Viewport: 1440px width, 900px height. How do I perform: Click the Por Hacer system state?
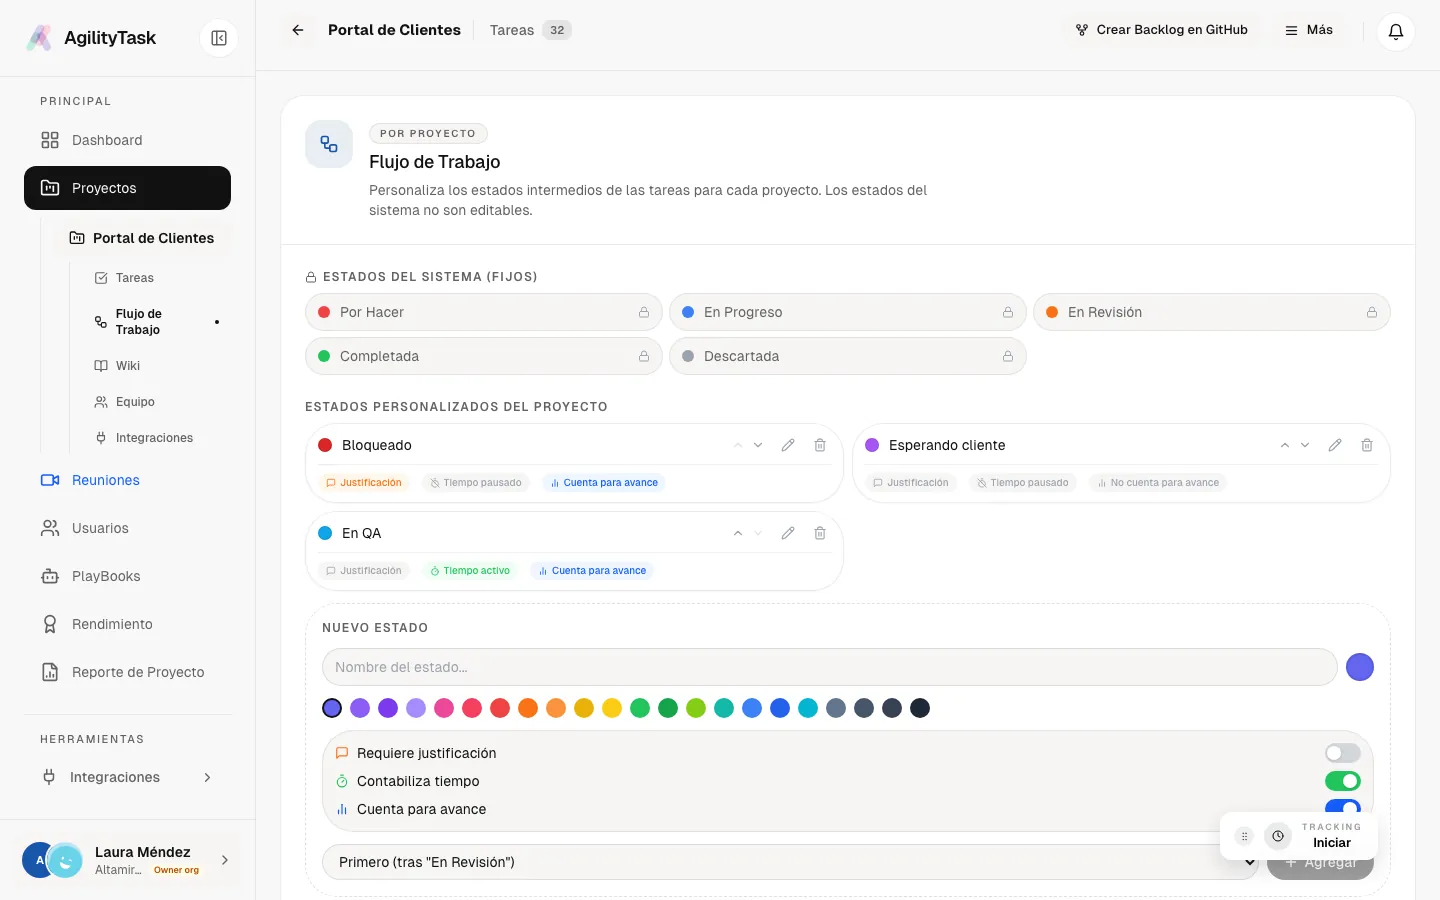click(x=484, y=312)
